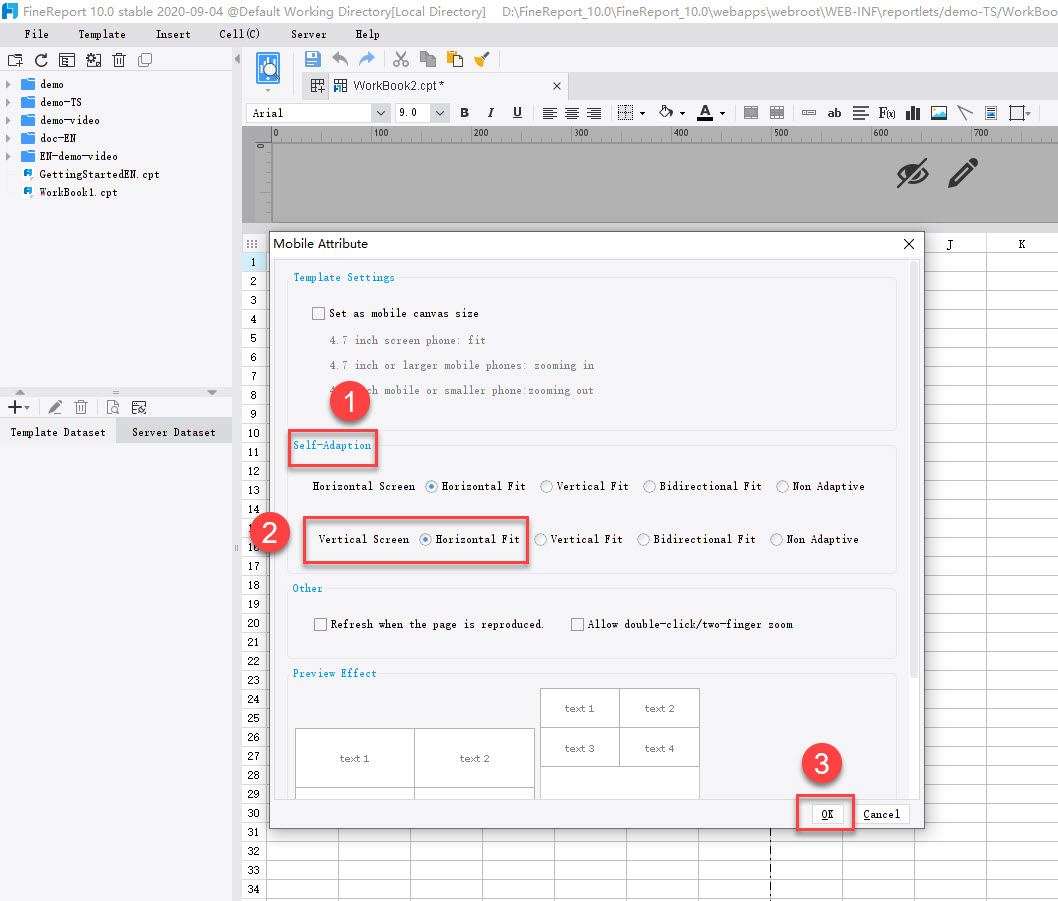The image size is (1058, 901).
Task: Confirm settings with the OK button
Action: point(825,814)
